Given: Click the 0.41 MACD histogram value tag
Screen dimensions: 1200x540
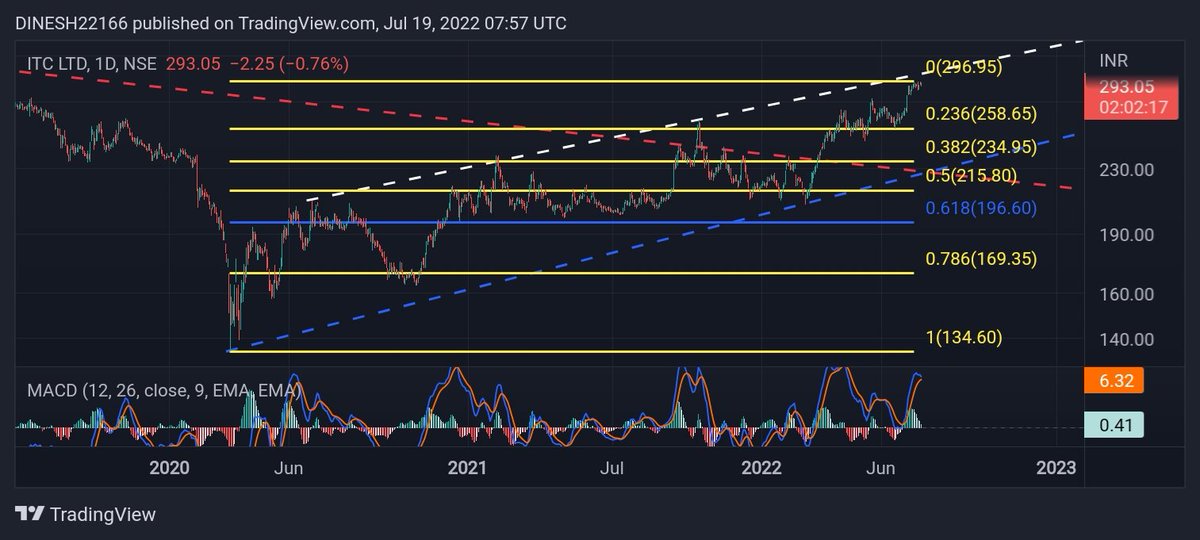Looking at the screenshot, I should point(1115,427).
